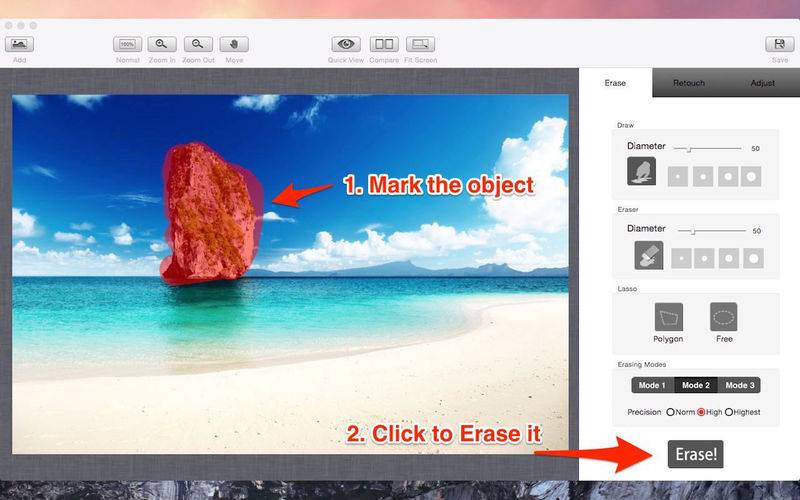Select the Free lasso tool
The height and width of the screenshot is (500, 800).
click(x=724, y=317)
